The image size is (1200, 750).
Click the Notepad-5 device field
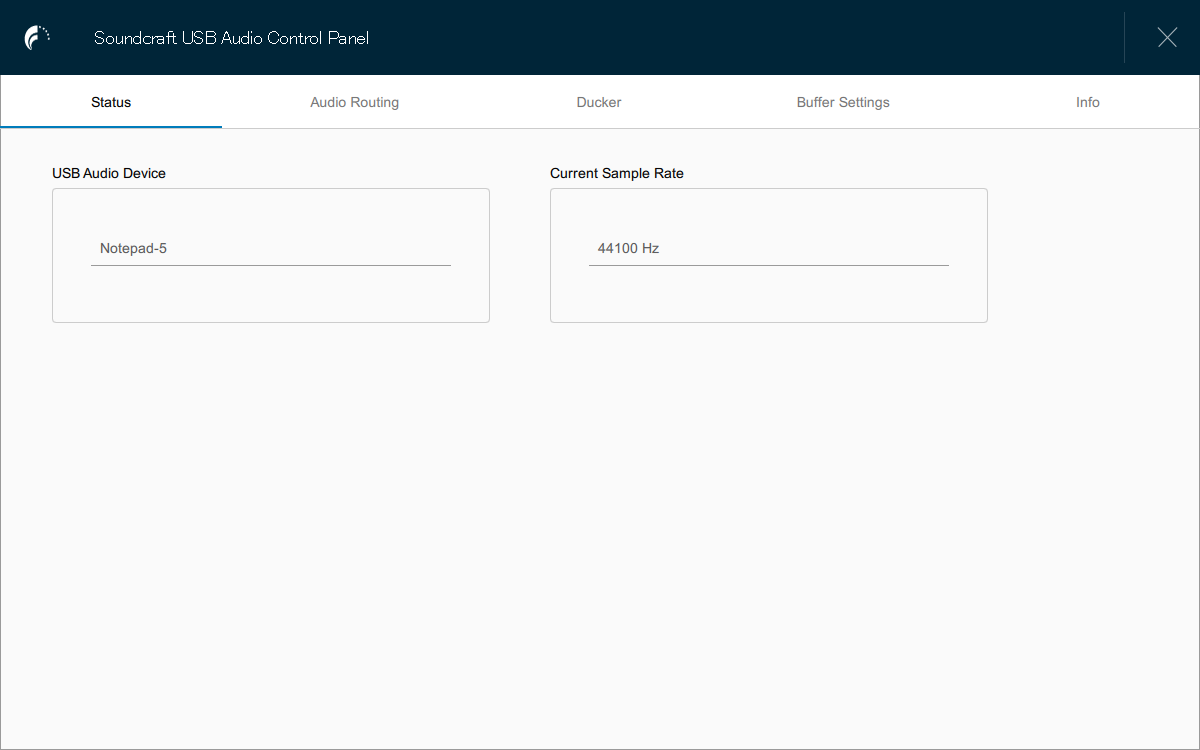[x=271, y=248]
